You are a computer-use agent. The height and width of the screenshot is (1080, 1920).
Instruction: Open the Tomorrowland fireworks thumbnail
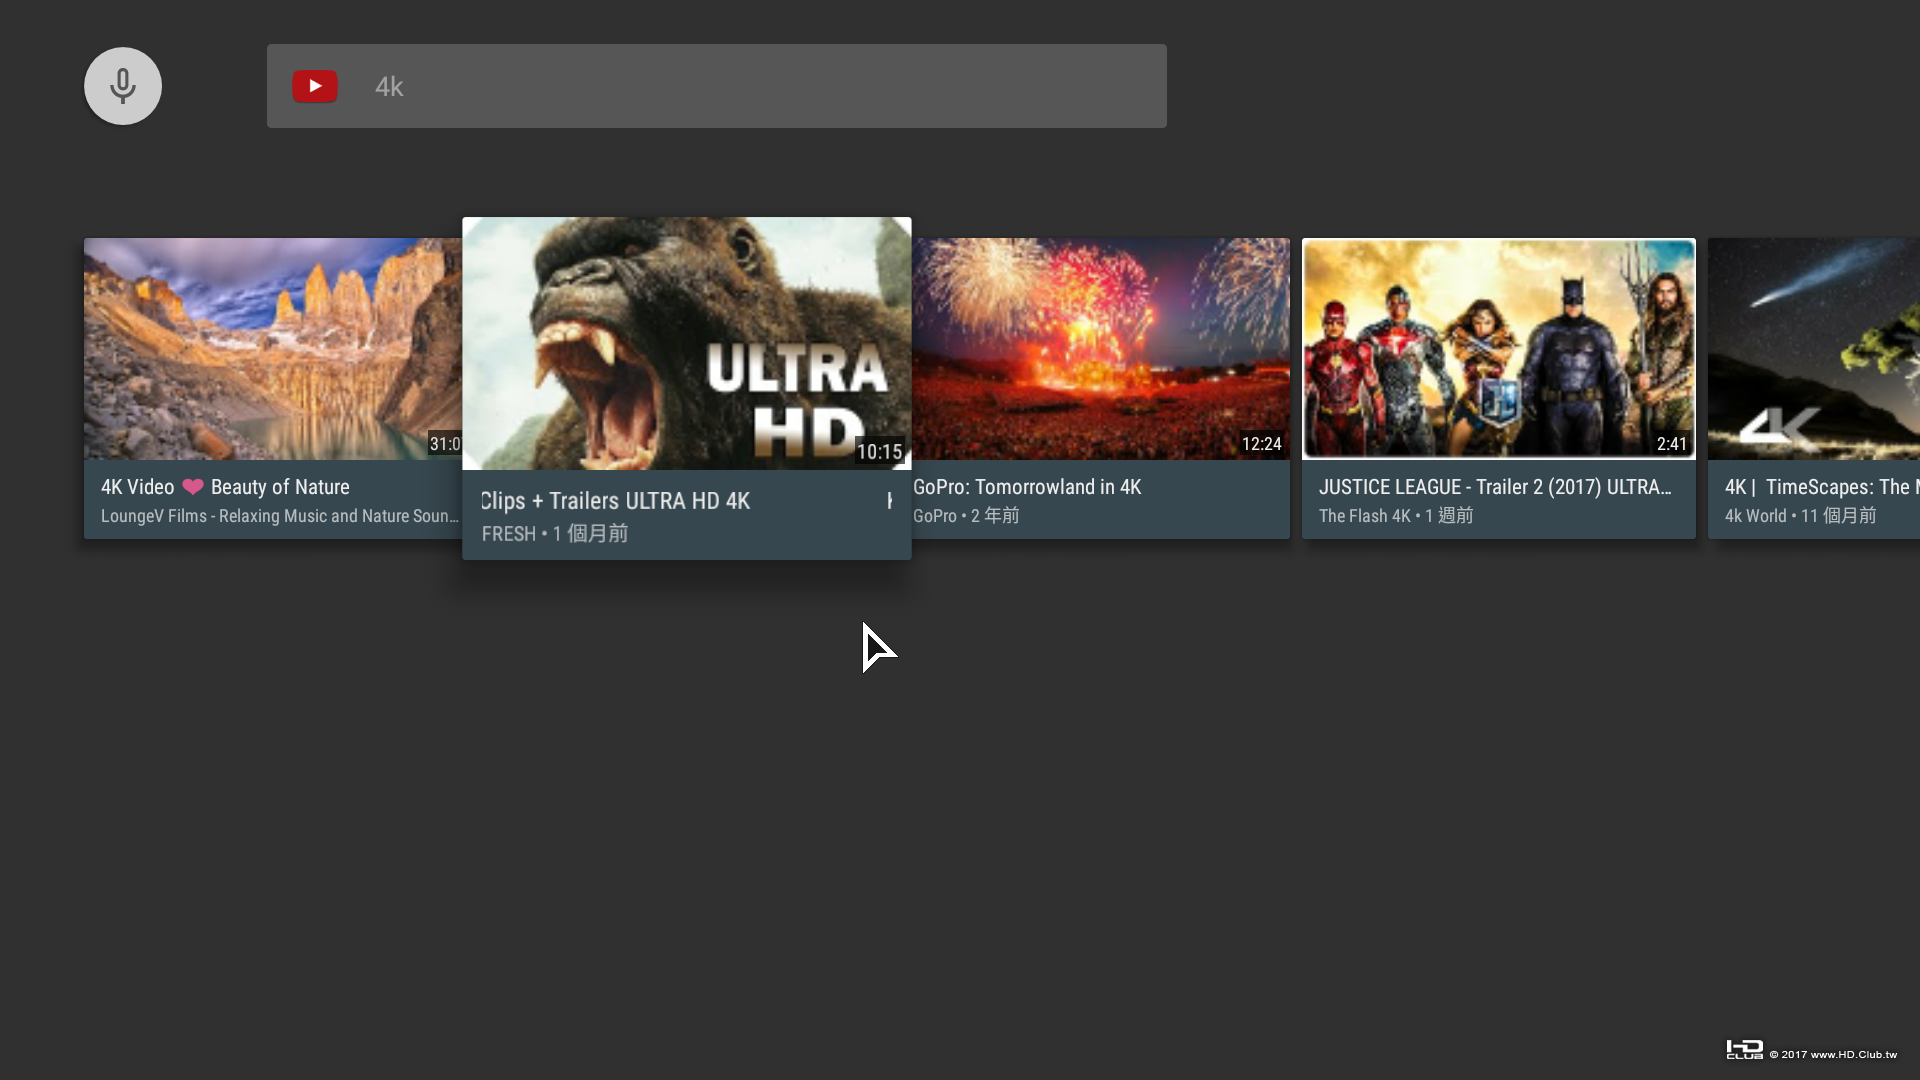pos(1100,348)
